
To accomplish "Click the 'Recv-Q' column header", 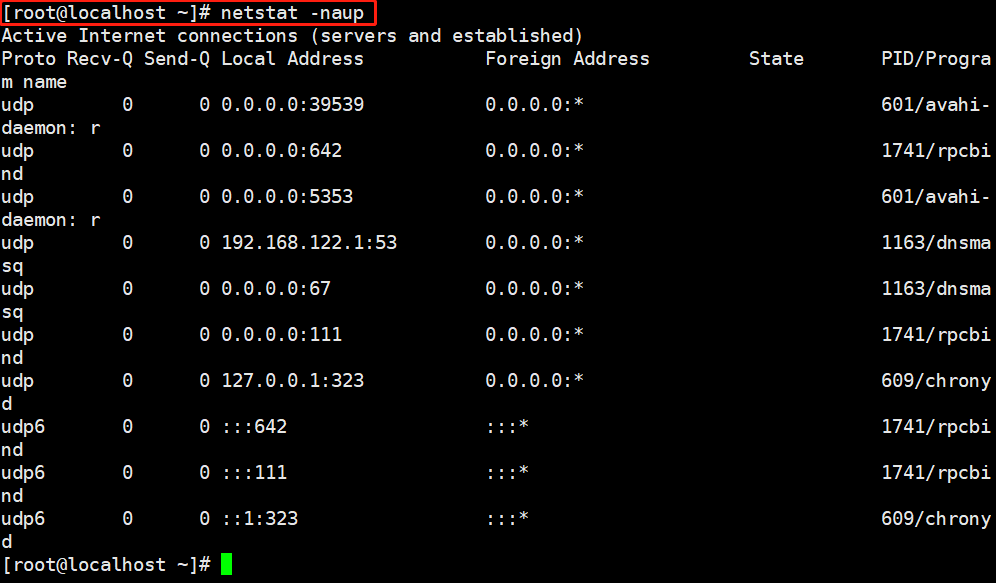I will coord(100,58).
